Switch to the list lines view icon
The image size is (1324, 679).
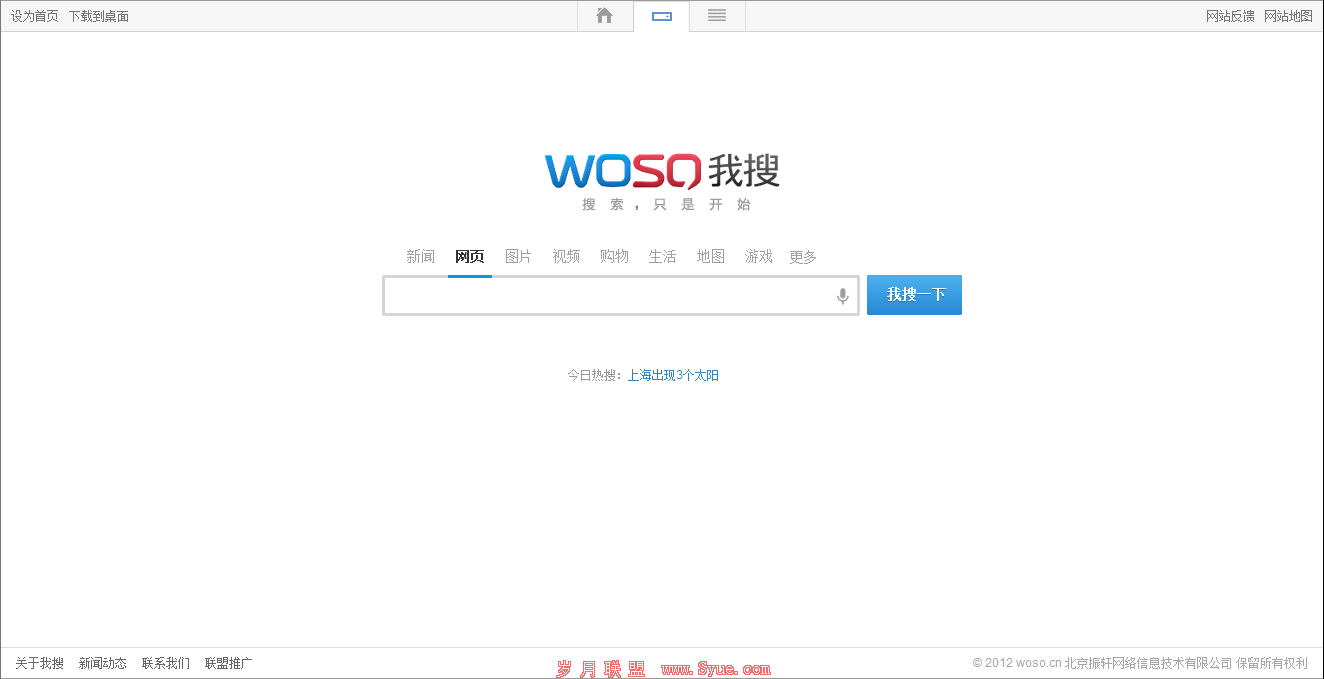pos(717,16)
